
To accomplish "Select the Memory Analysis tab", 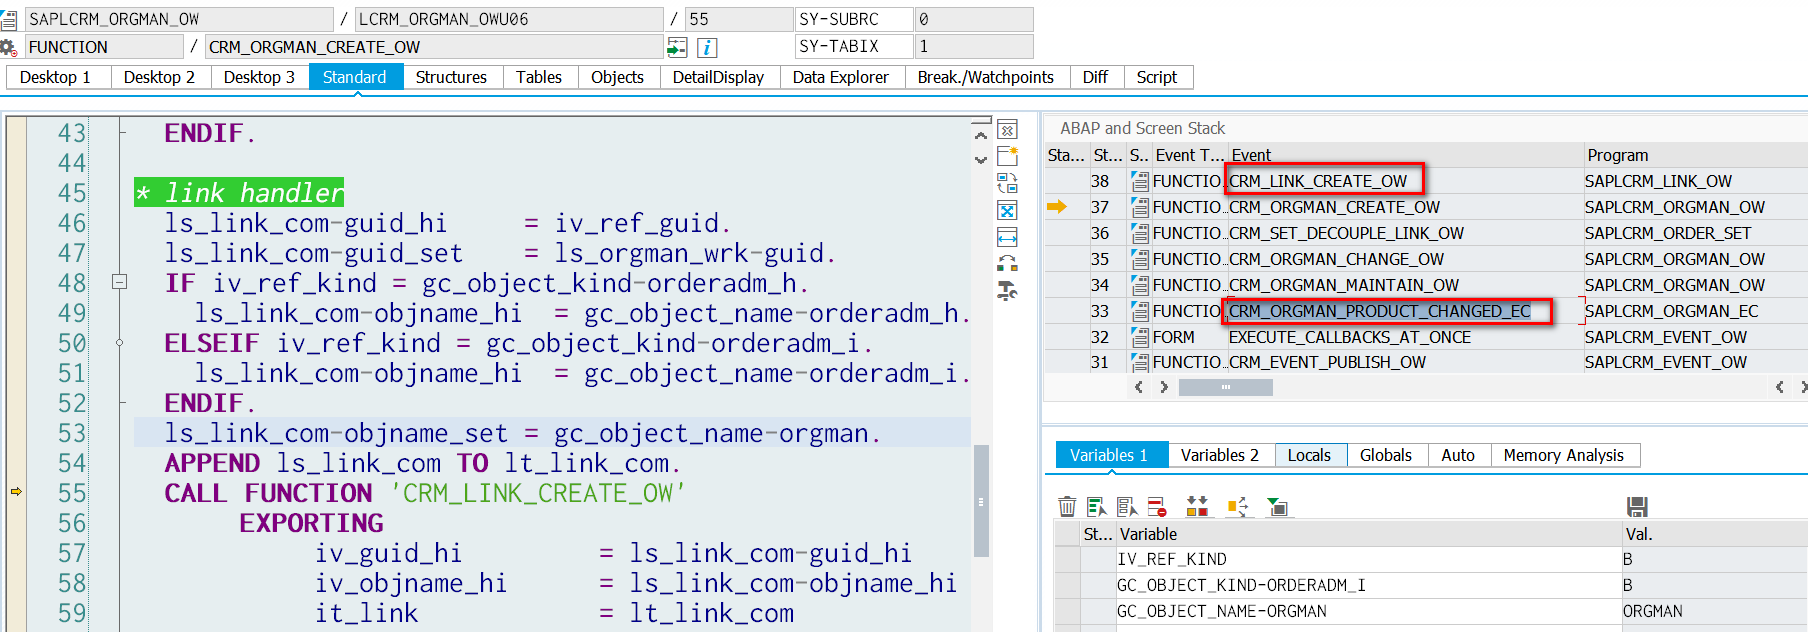I will pos(1563,455).
